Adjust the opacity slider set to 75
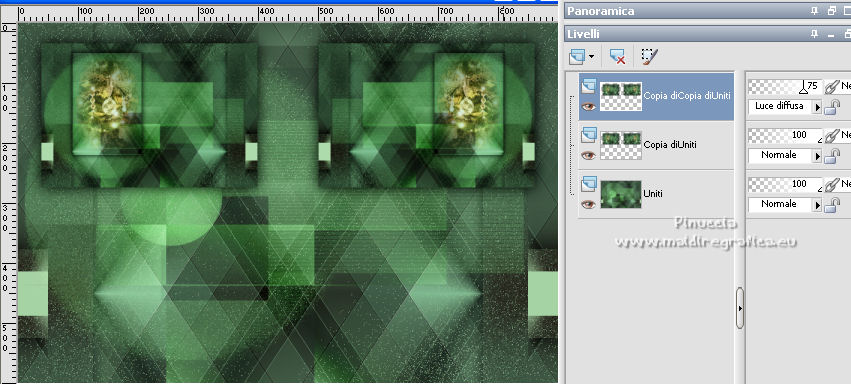Image resolution: width=851 pixels, height=384 pixels. [785, 87]
